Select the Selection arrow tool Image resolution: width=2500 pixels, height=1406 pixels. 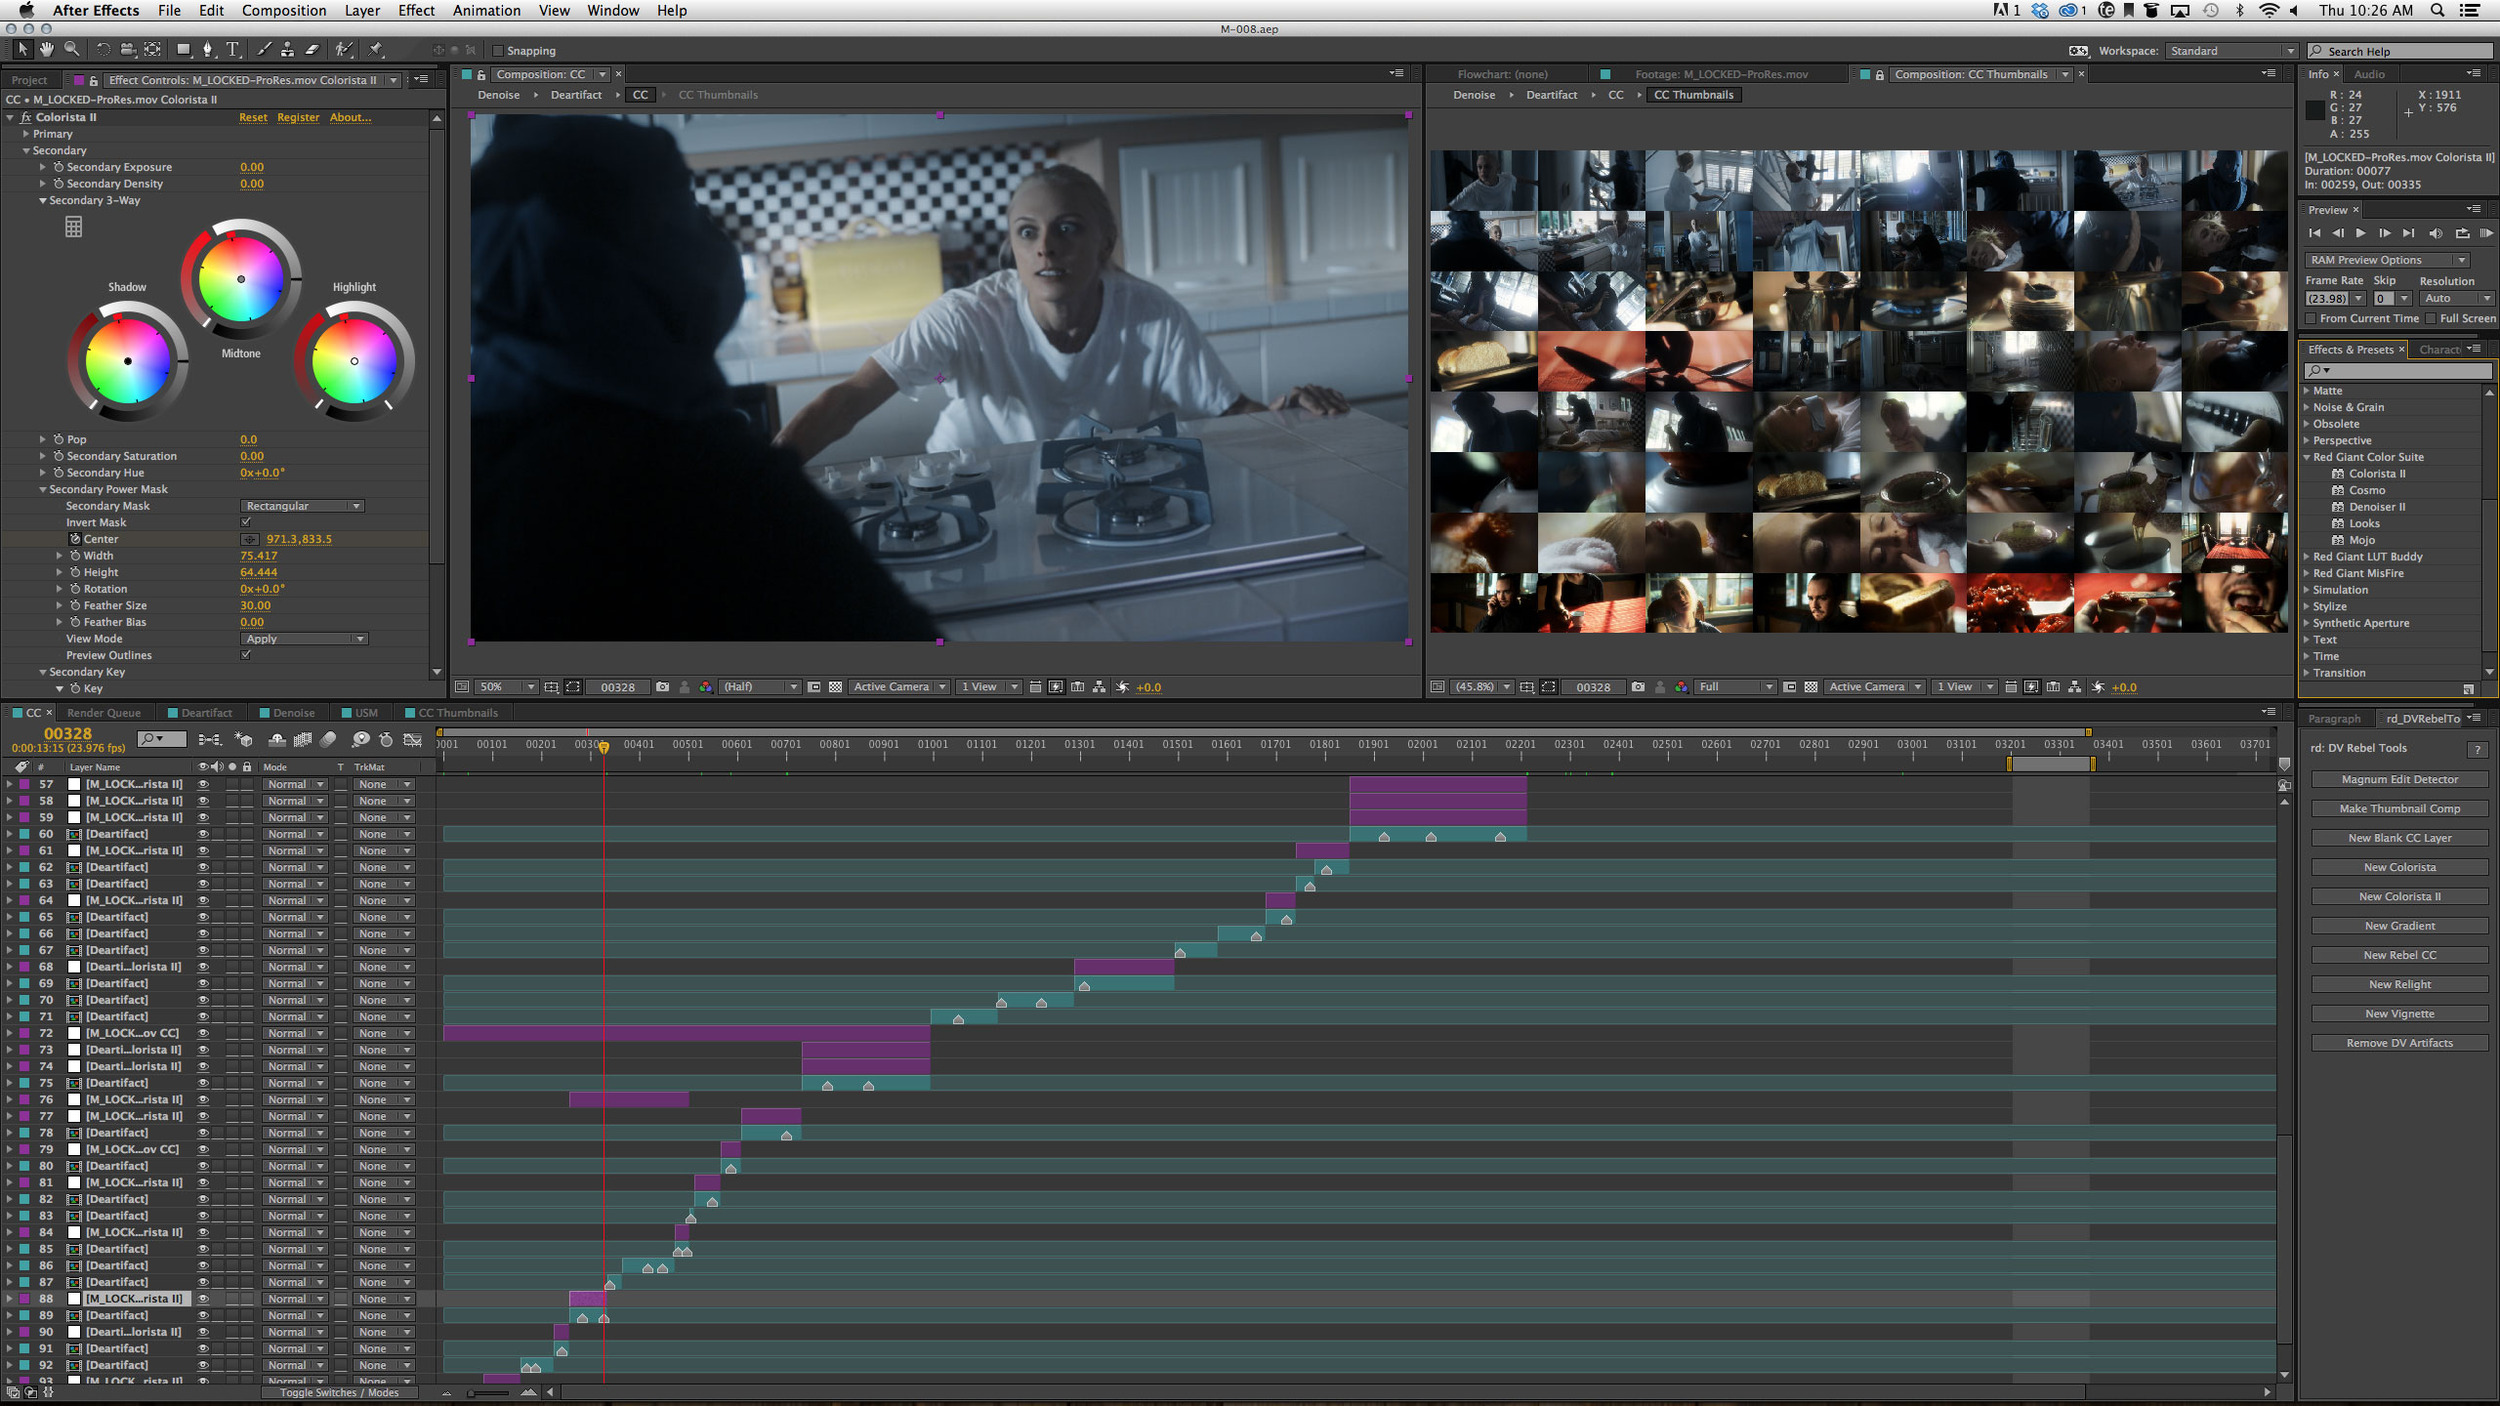tap(22, 50)
